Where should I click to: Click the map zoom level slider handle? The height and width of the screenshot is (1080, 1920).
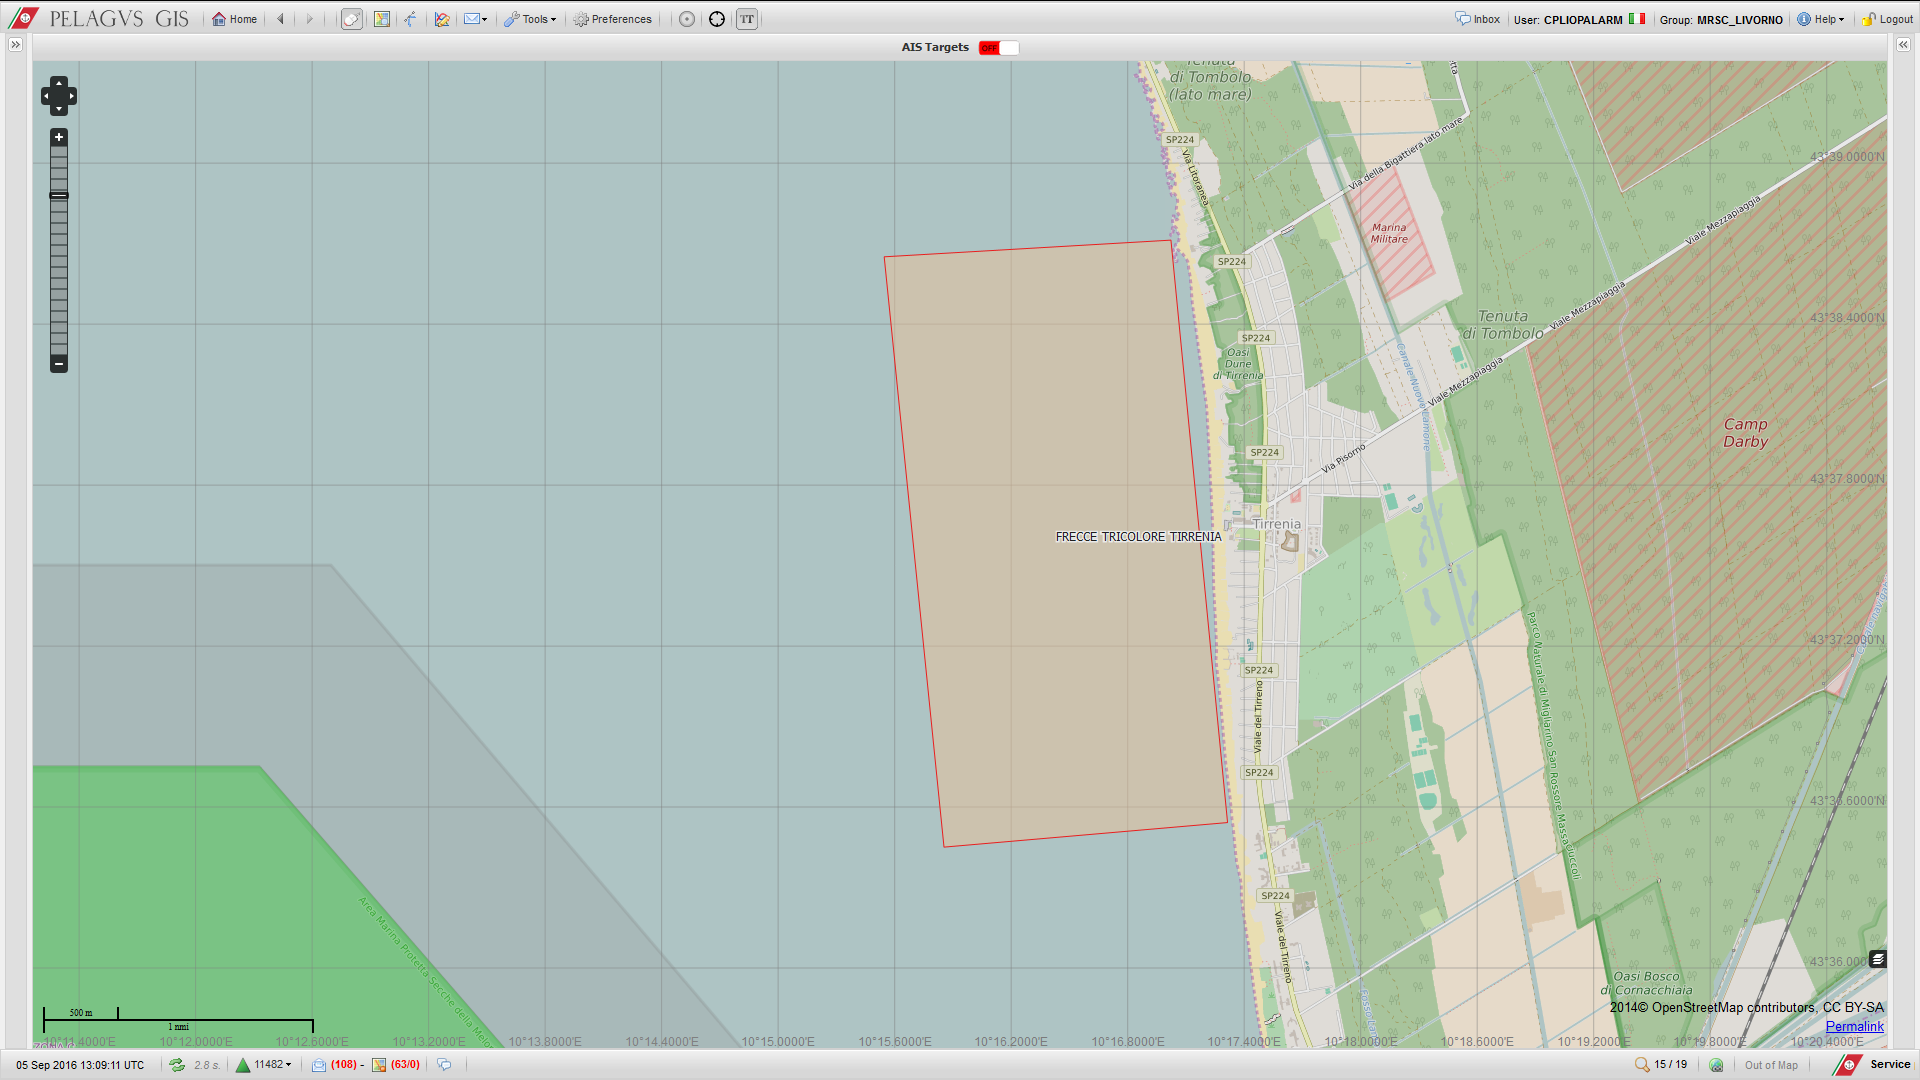[x=59, y=195]
